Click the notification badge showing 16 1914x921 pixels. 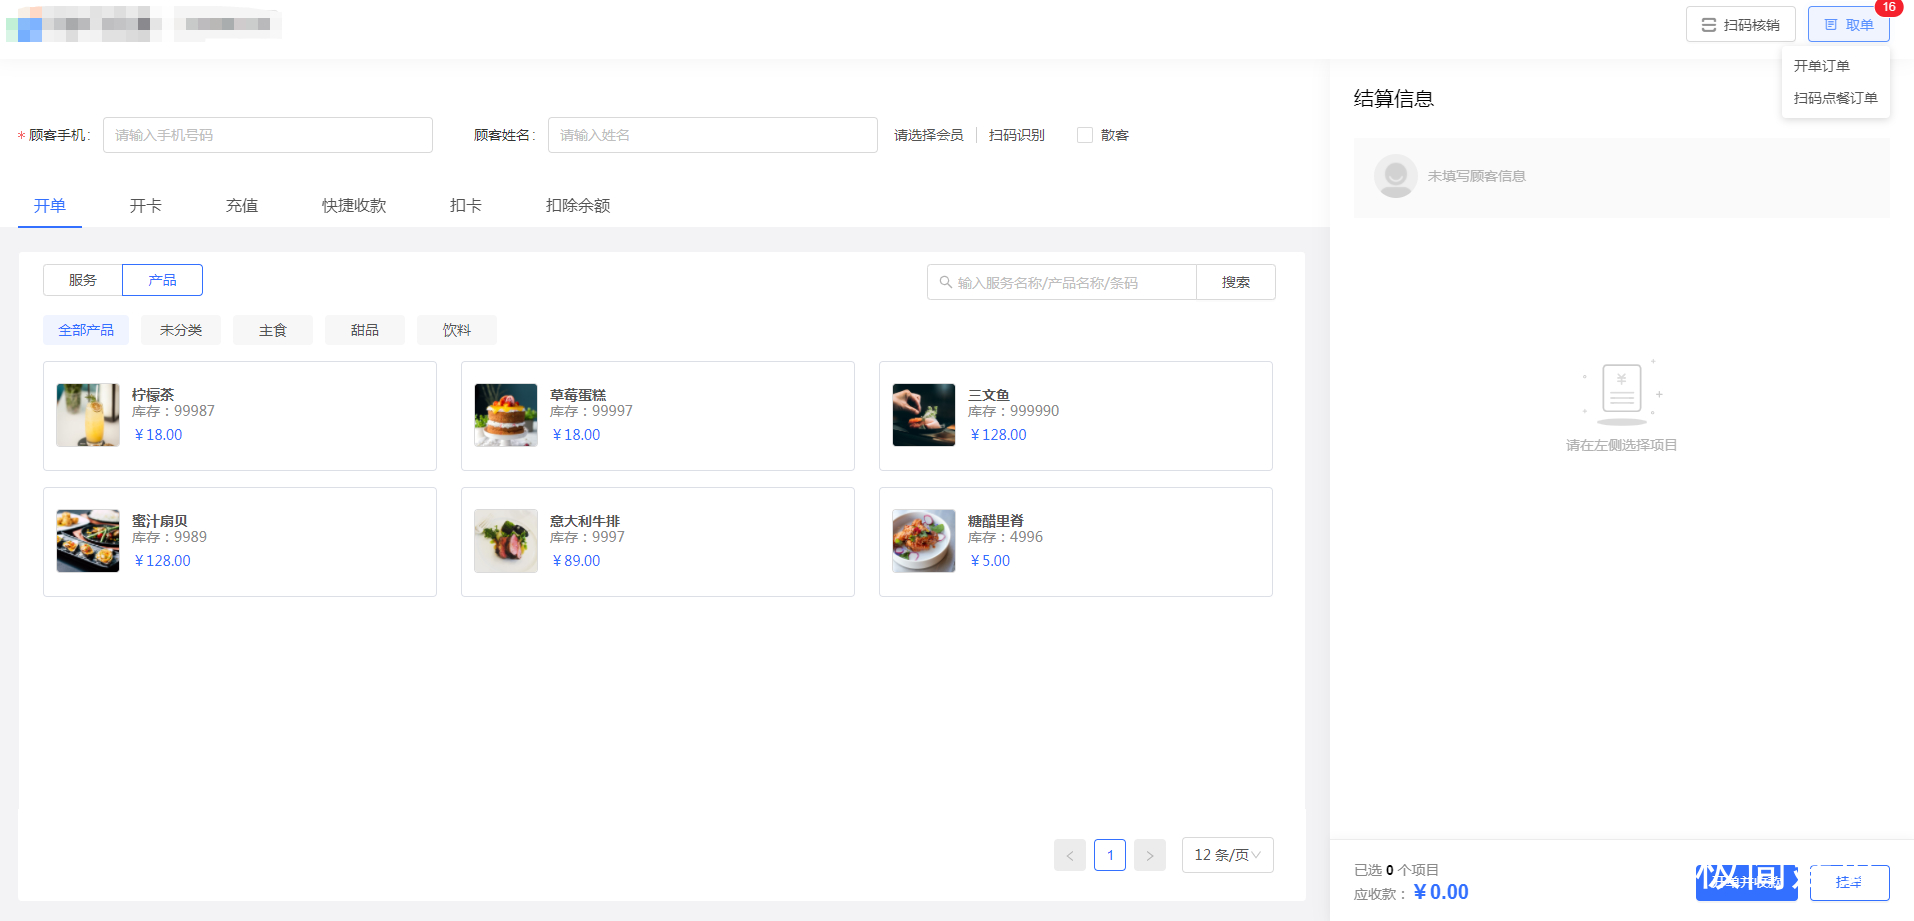coord(1889,7)
